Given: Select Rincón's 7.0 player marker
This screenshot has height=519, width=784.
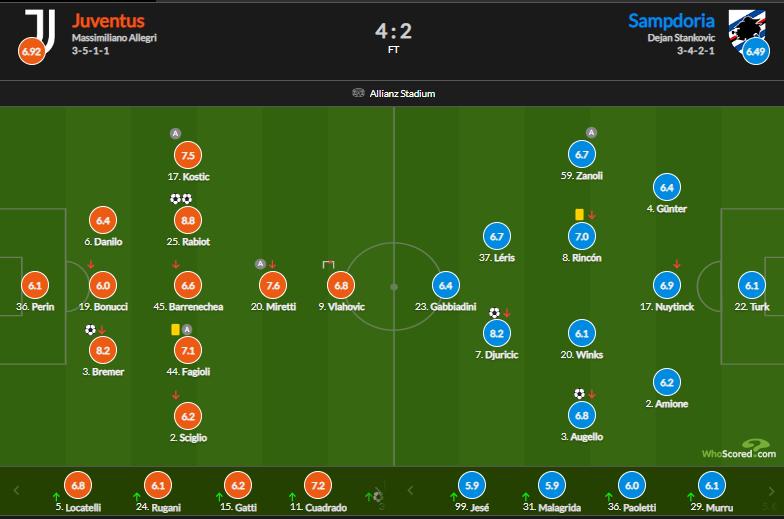Looking at the screenshot, I should click(x=580, y=237).
